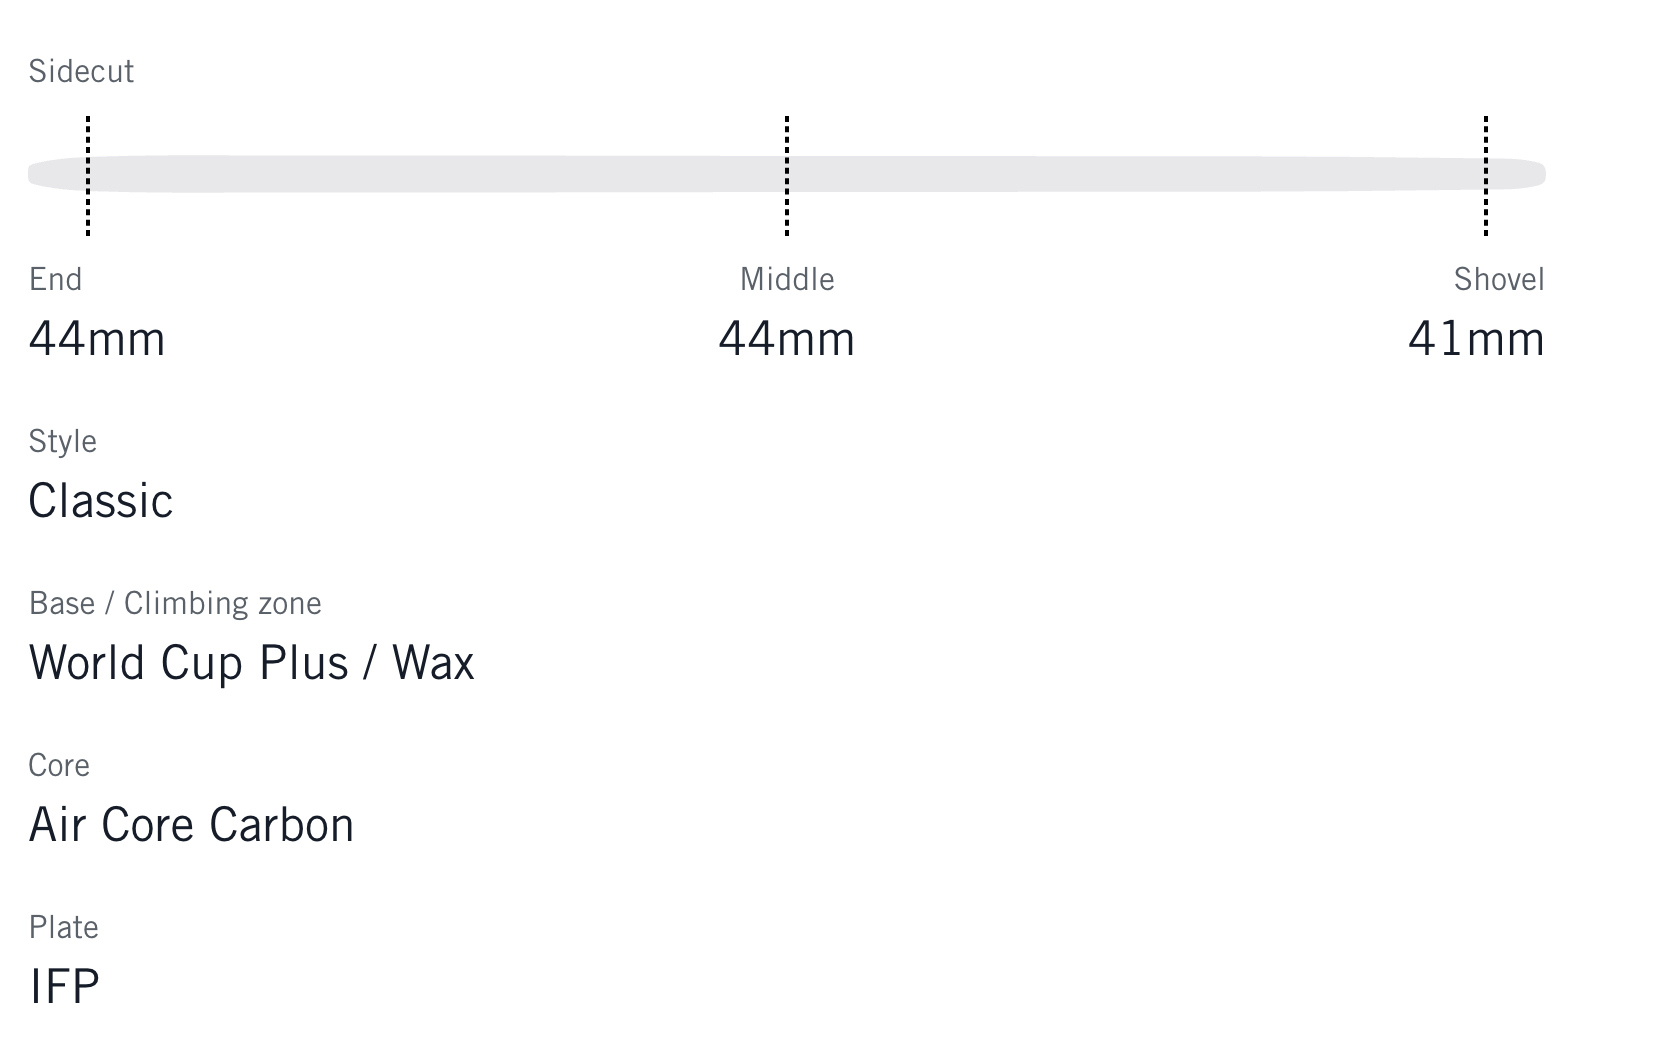
Task: Click the Style label
Action: click(63, 441)
